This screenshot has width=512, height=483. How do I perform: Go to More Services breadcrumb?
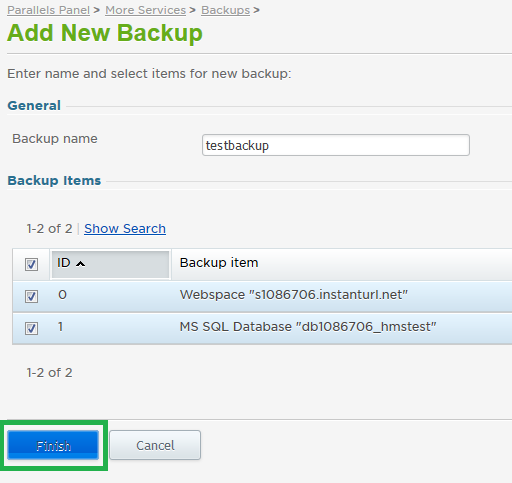[x=146, y=10]
